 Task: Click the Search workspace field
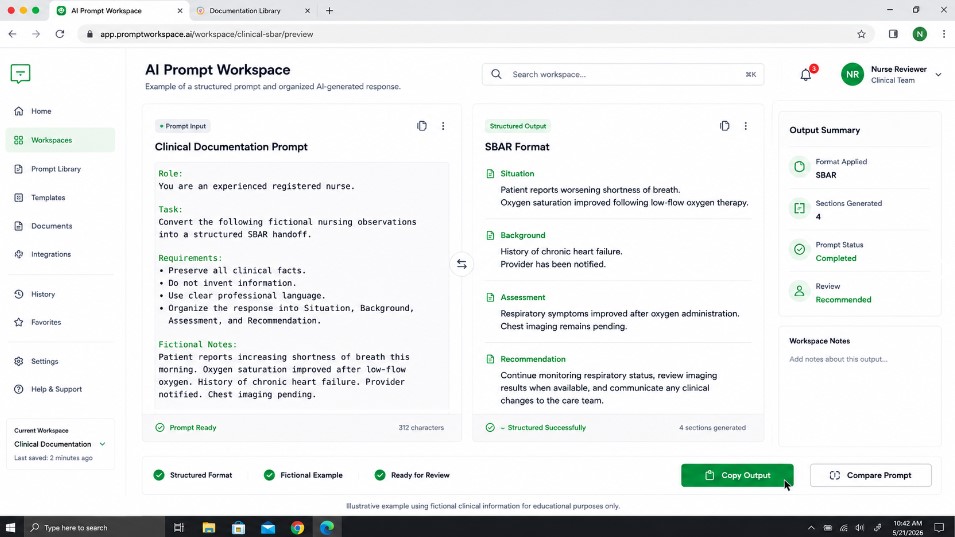point(622,74)
